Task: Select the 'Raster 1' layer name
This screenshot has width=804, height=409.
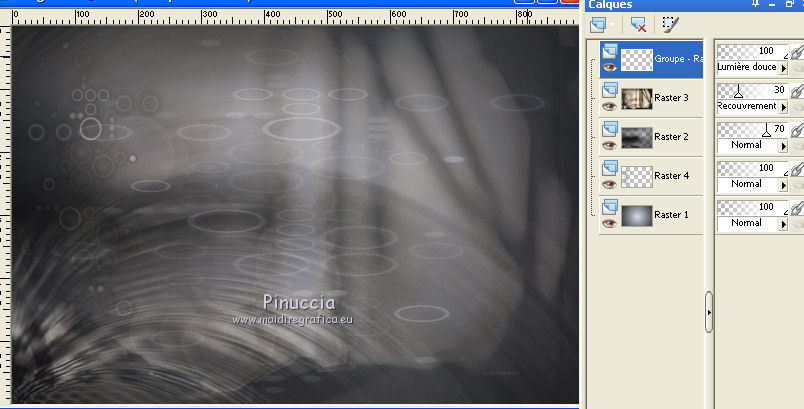Action: pos(671,215)
